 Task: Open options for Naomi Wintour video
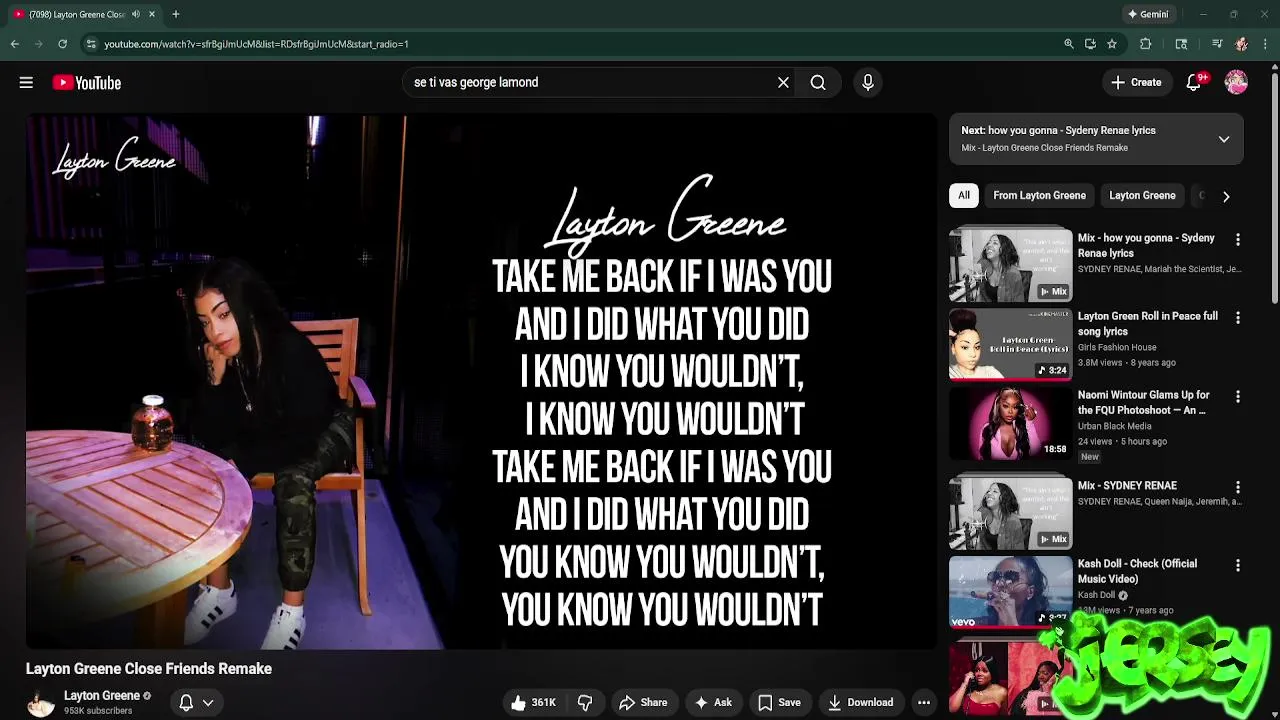click(1238, 397)
